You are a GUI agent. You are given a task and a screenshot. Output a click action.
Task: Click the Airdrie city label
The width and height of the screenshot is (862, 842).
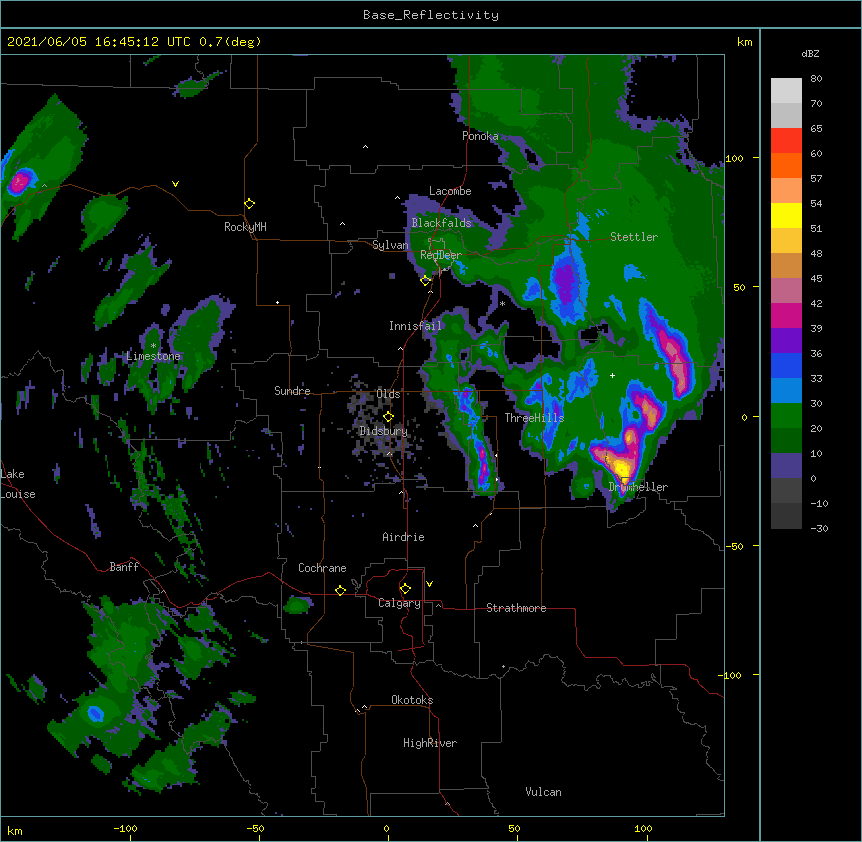(403, 537)
